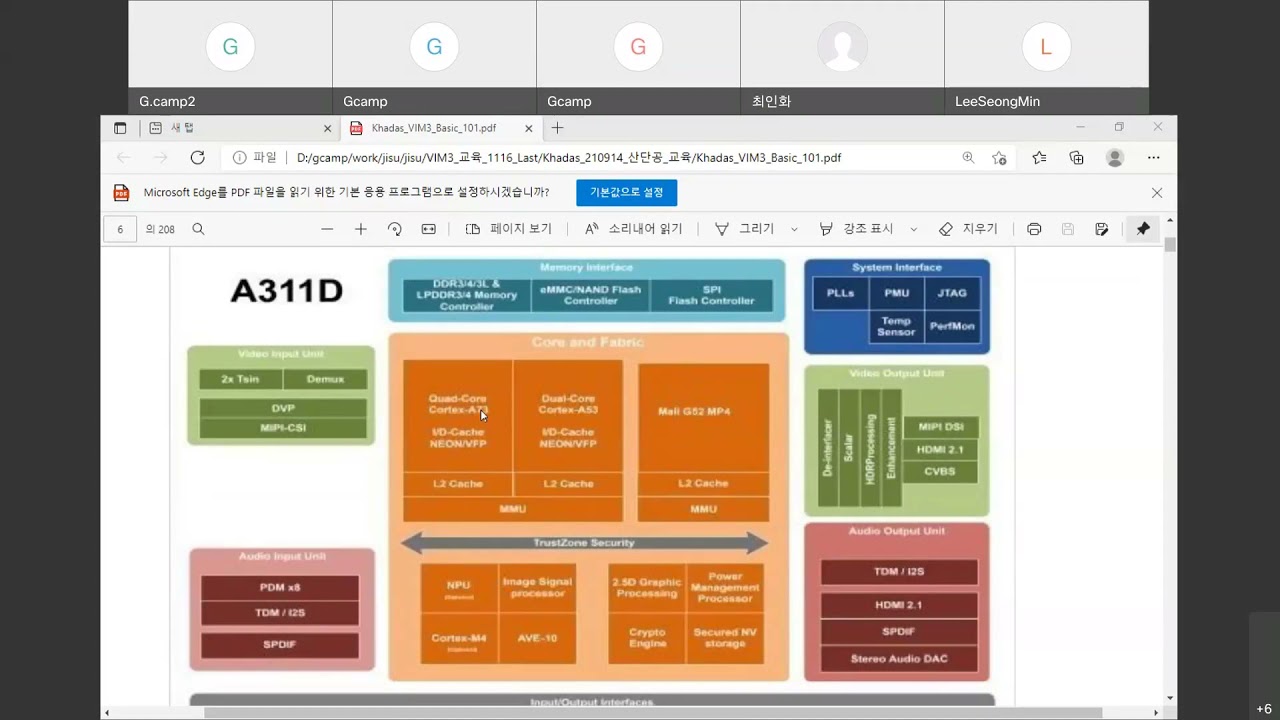Select the 최인화 participant tile
The image size is (1280, 720).
click(x=842, y=57)
